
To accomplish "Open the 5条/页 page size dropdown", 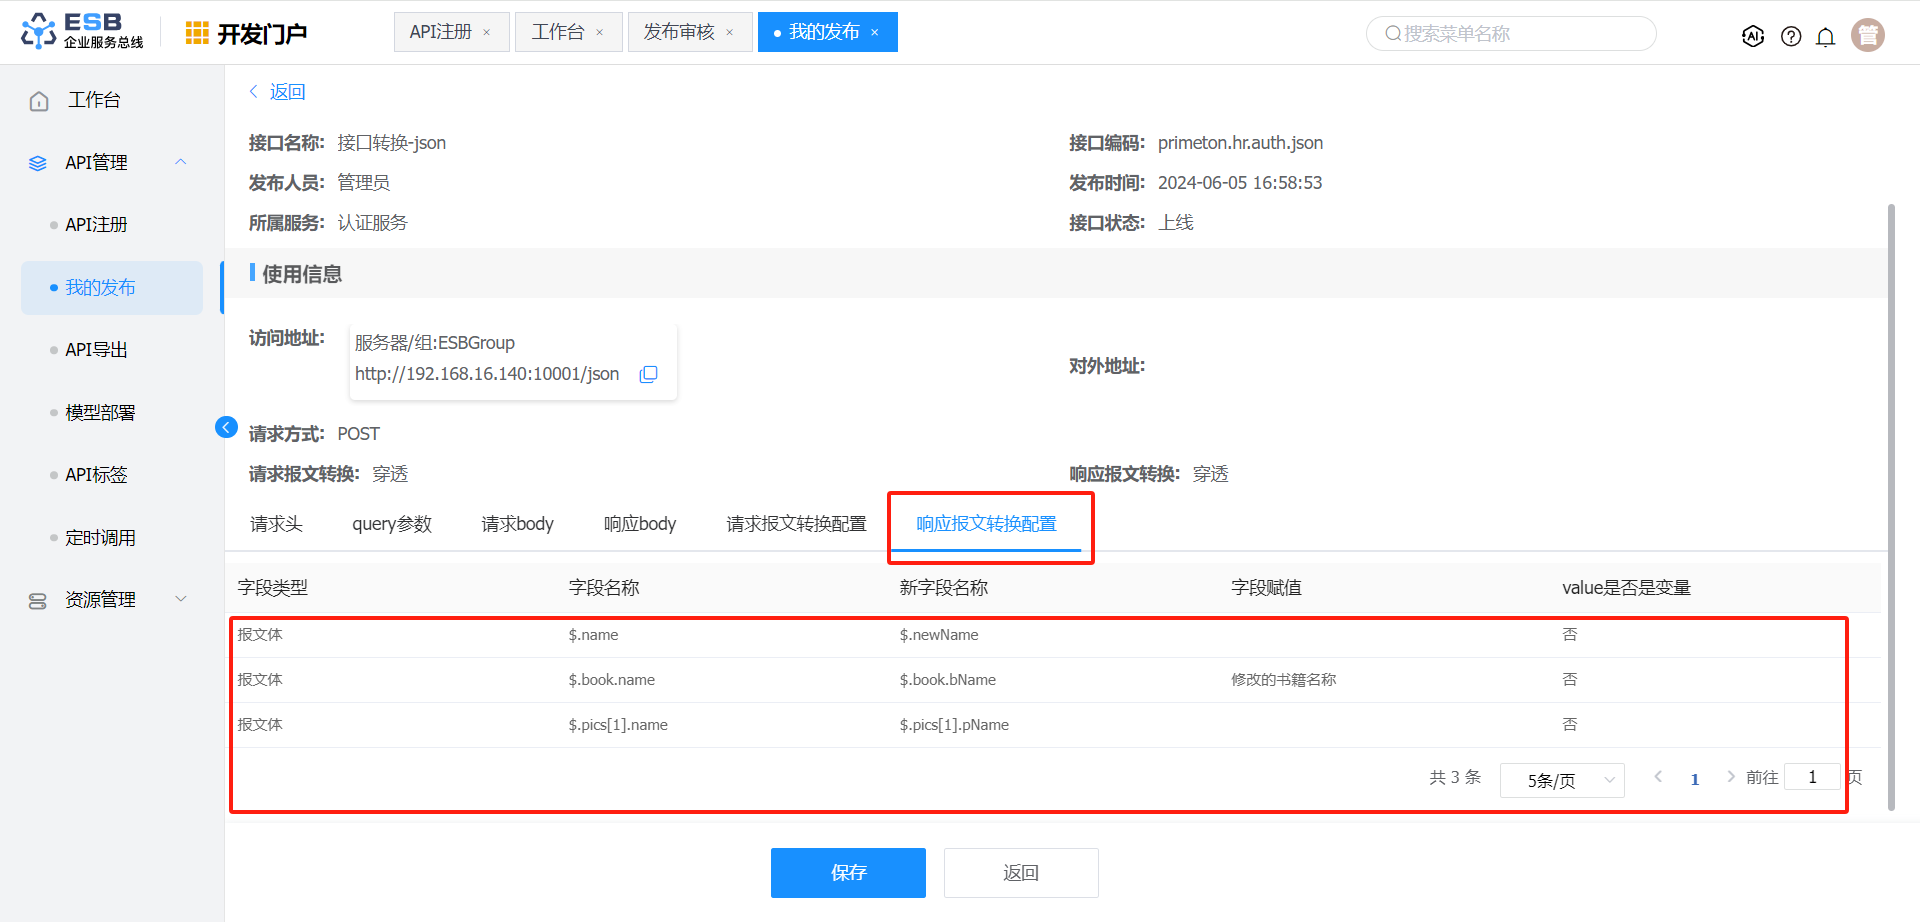I will [x=1561, y=780].
